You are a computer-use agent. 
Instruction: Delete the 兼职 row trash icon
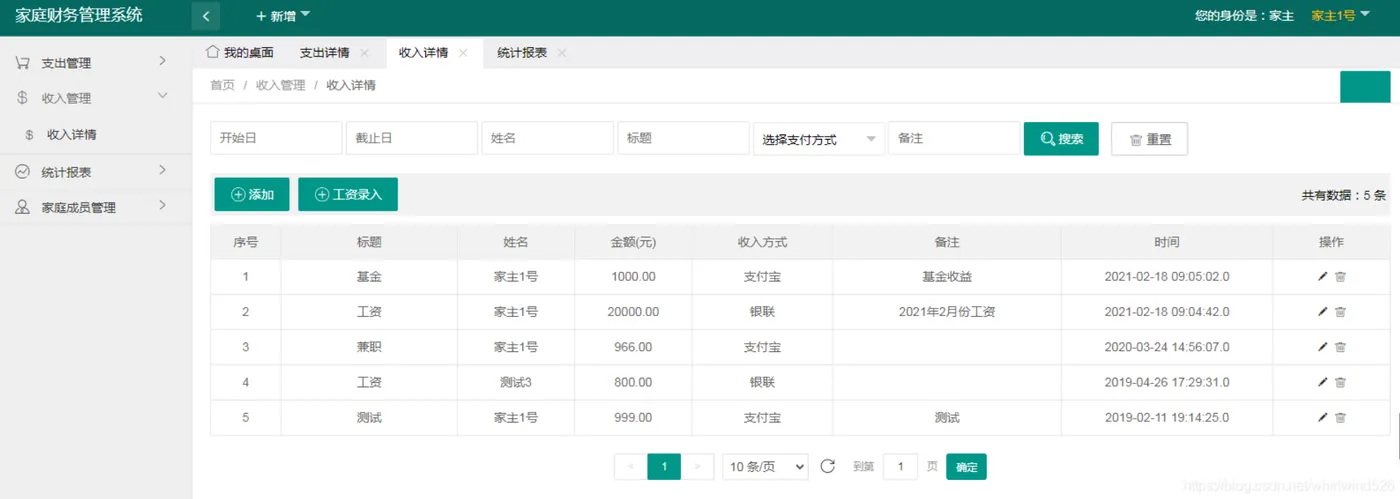coord(1340,347)
